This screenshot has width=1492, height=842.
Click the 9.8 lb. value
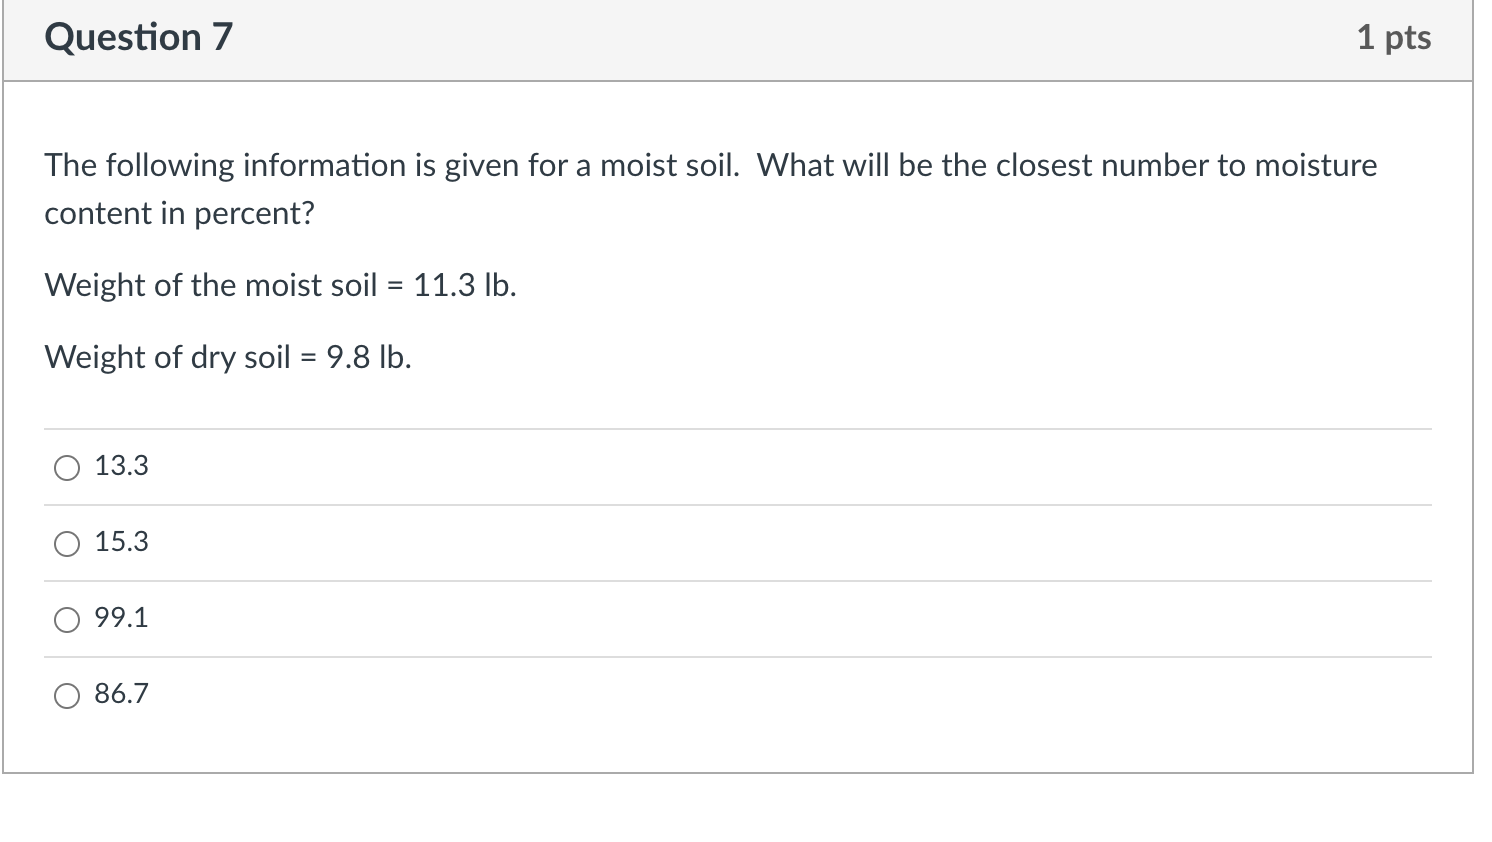coord(369,357)
